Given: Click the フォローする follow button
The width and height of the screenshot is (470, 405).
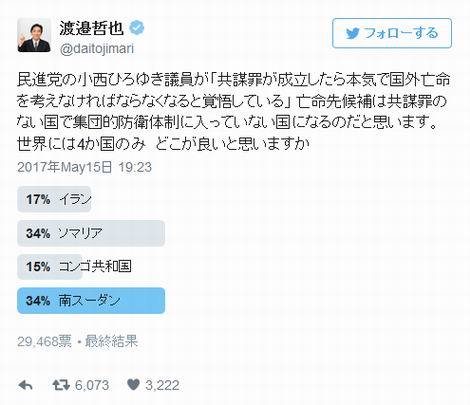Looking at the screenshot, I should [x=392, y=33].
